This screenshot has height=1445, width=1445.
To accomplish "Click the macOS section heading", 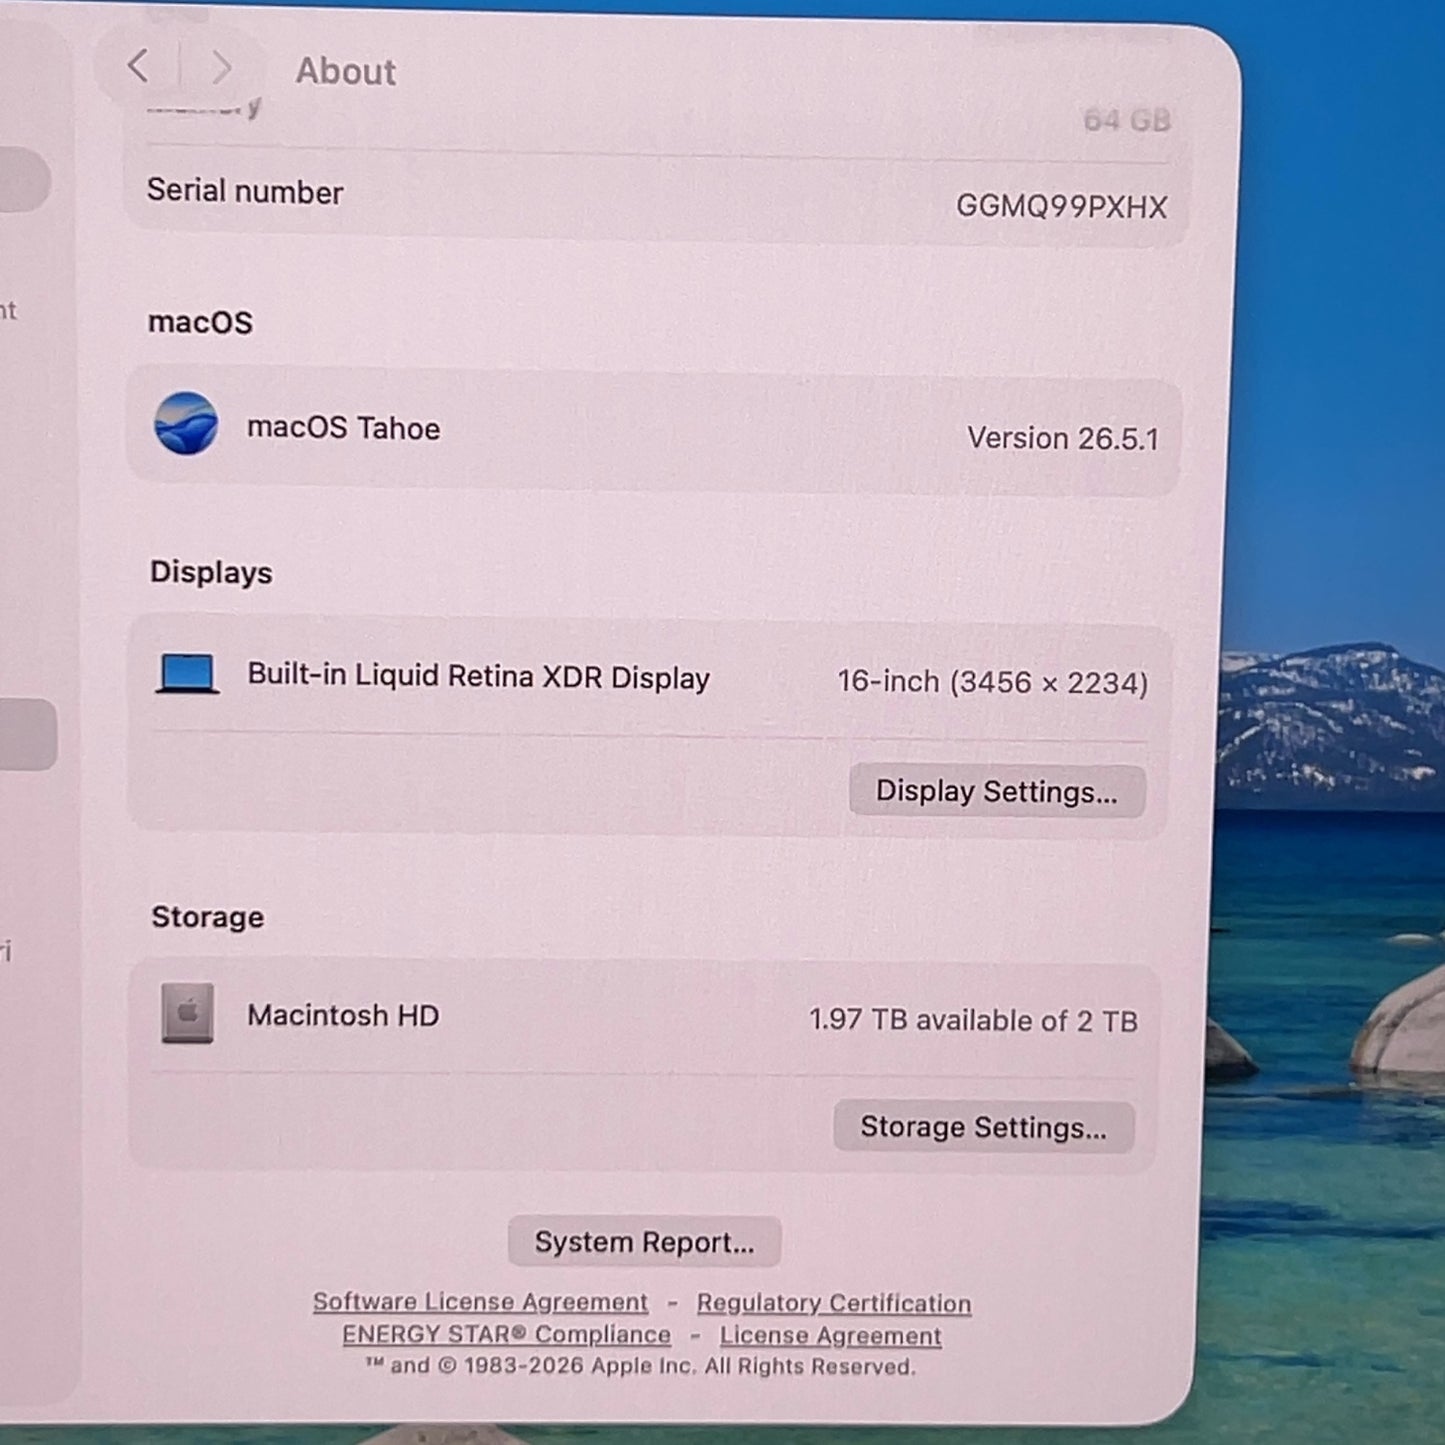I will 200,322.
